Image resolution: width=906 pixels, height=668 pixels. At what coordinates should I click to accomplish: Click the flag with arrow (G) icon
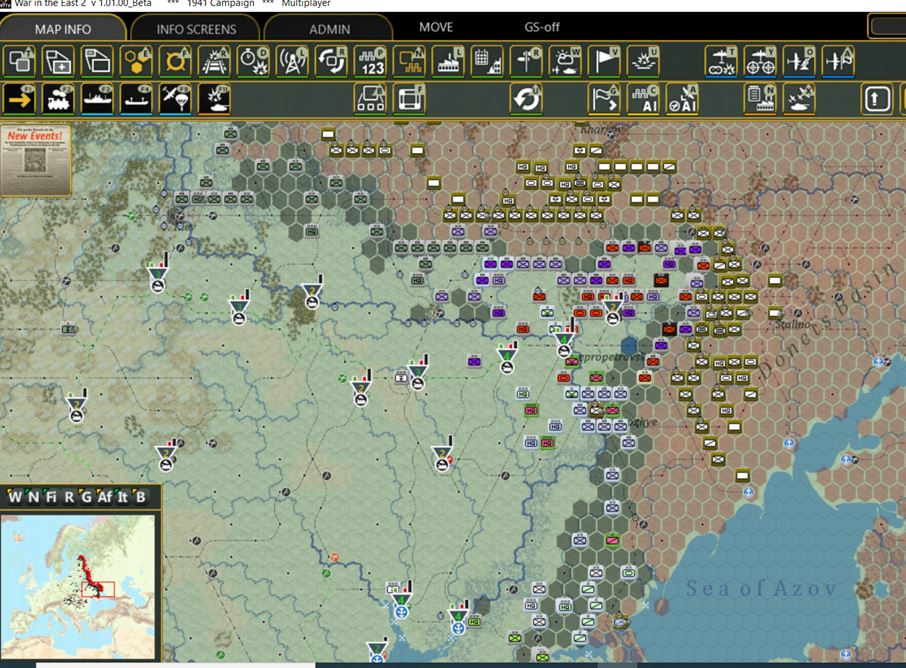604,99
